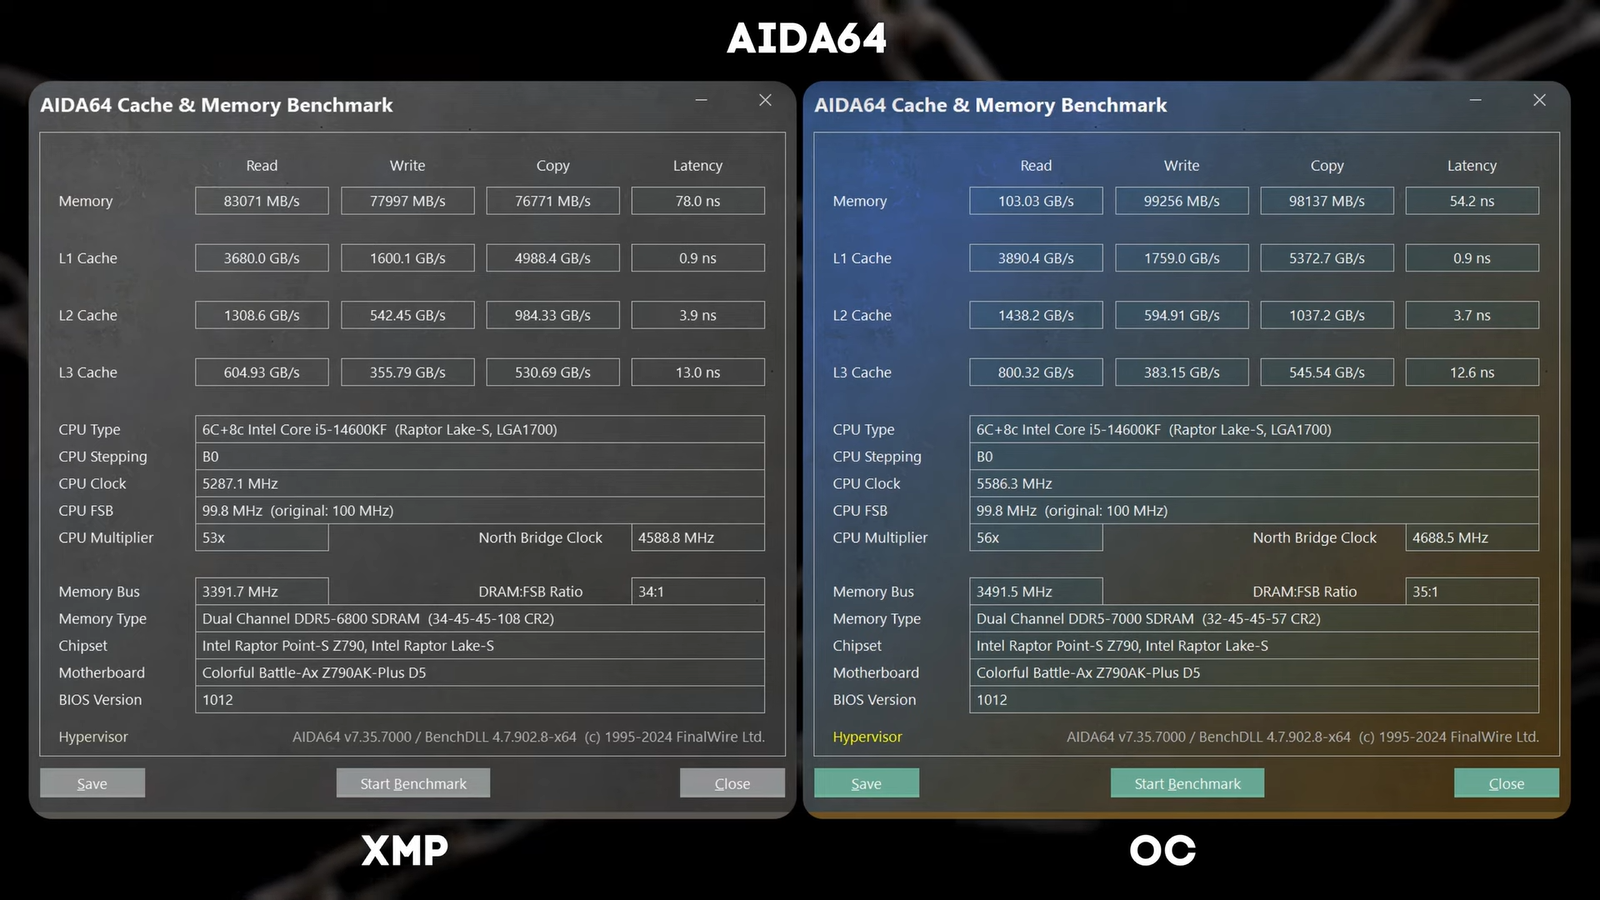The width and height of the screenshot is (1600, 900).
Task: Click Save in the OC benchmark window
Action: (x=866, y=783)
